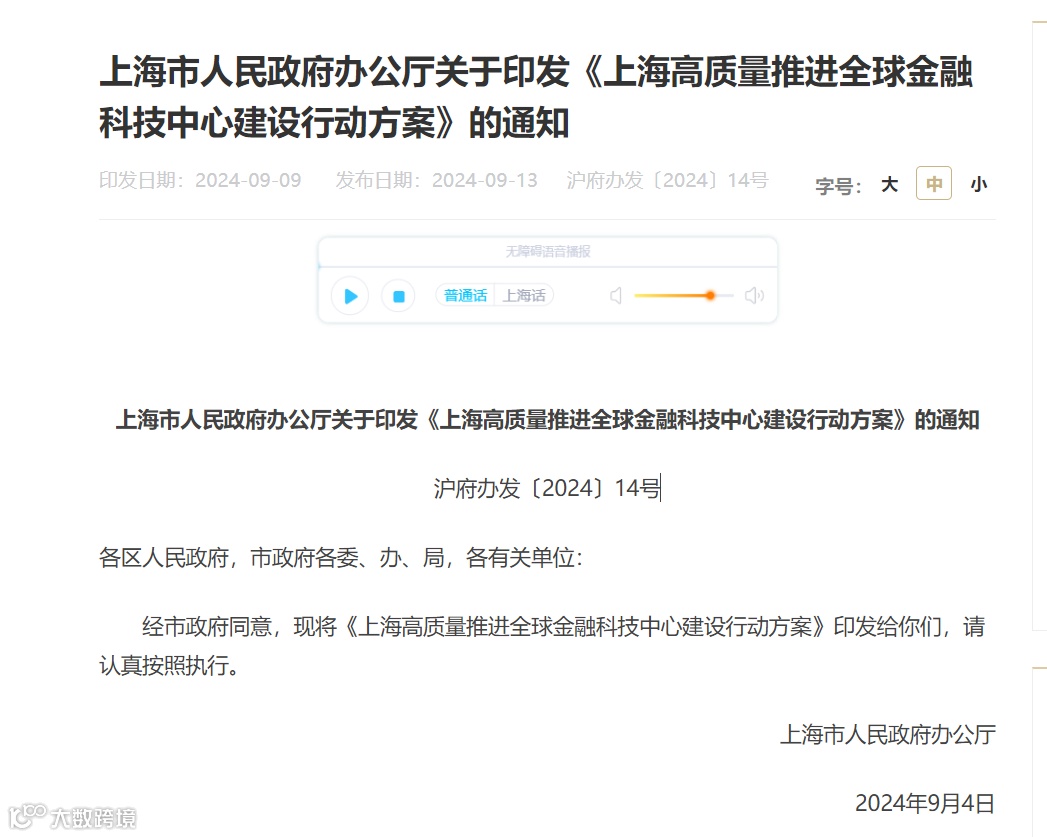Click the large page title headline

[x=536, y=97]
